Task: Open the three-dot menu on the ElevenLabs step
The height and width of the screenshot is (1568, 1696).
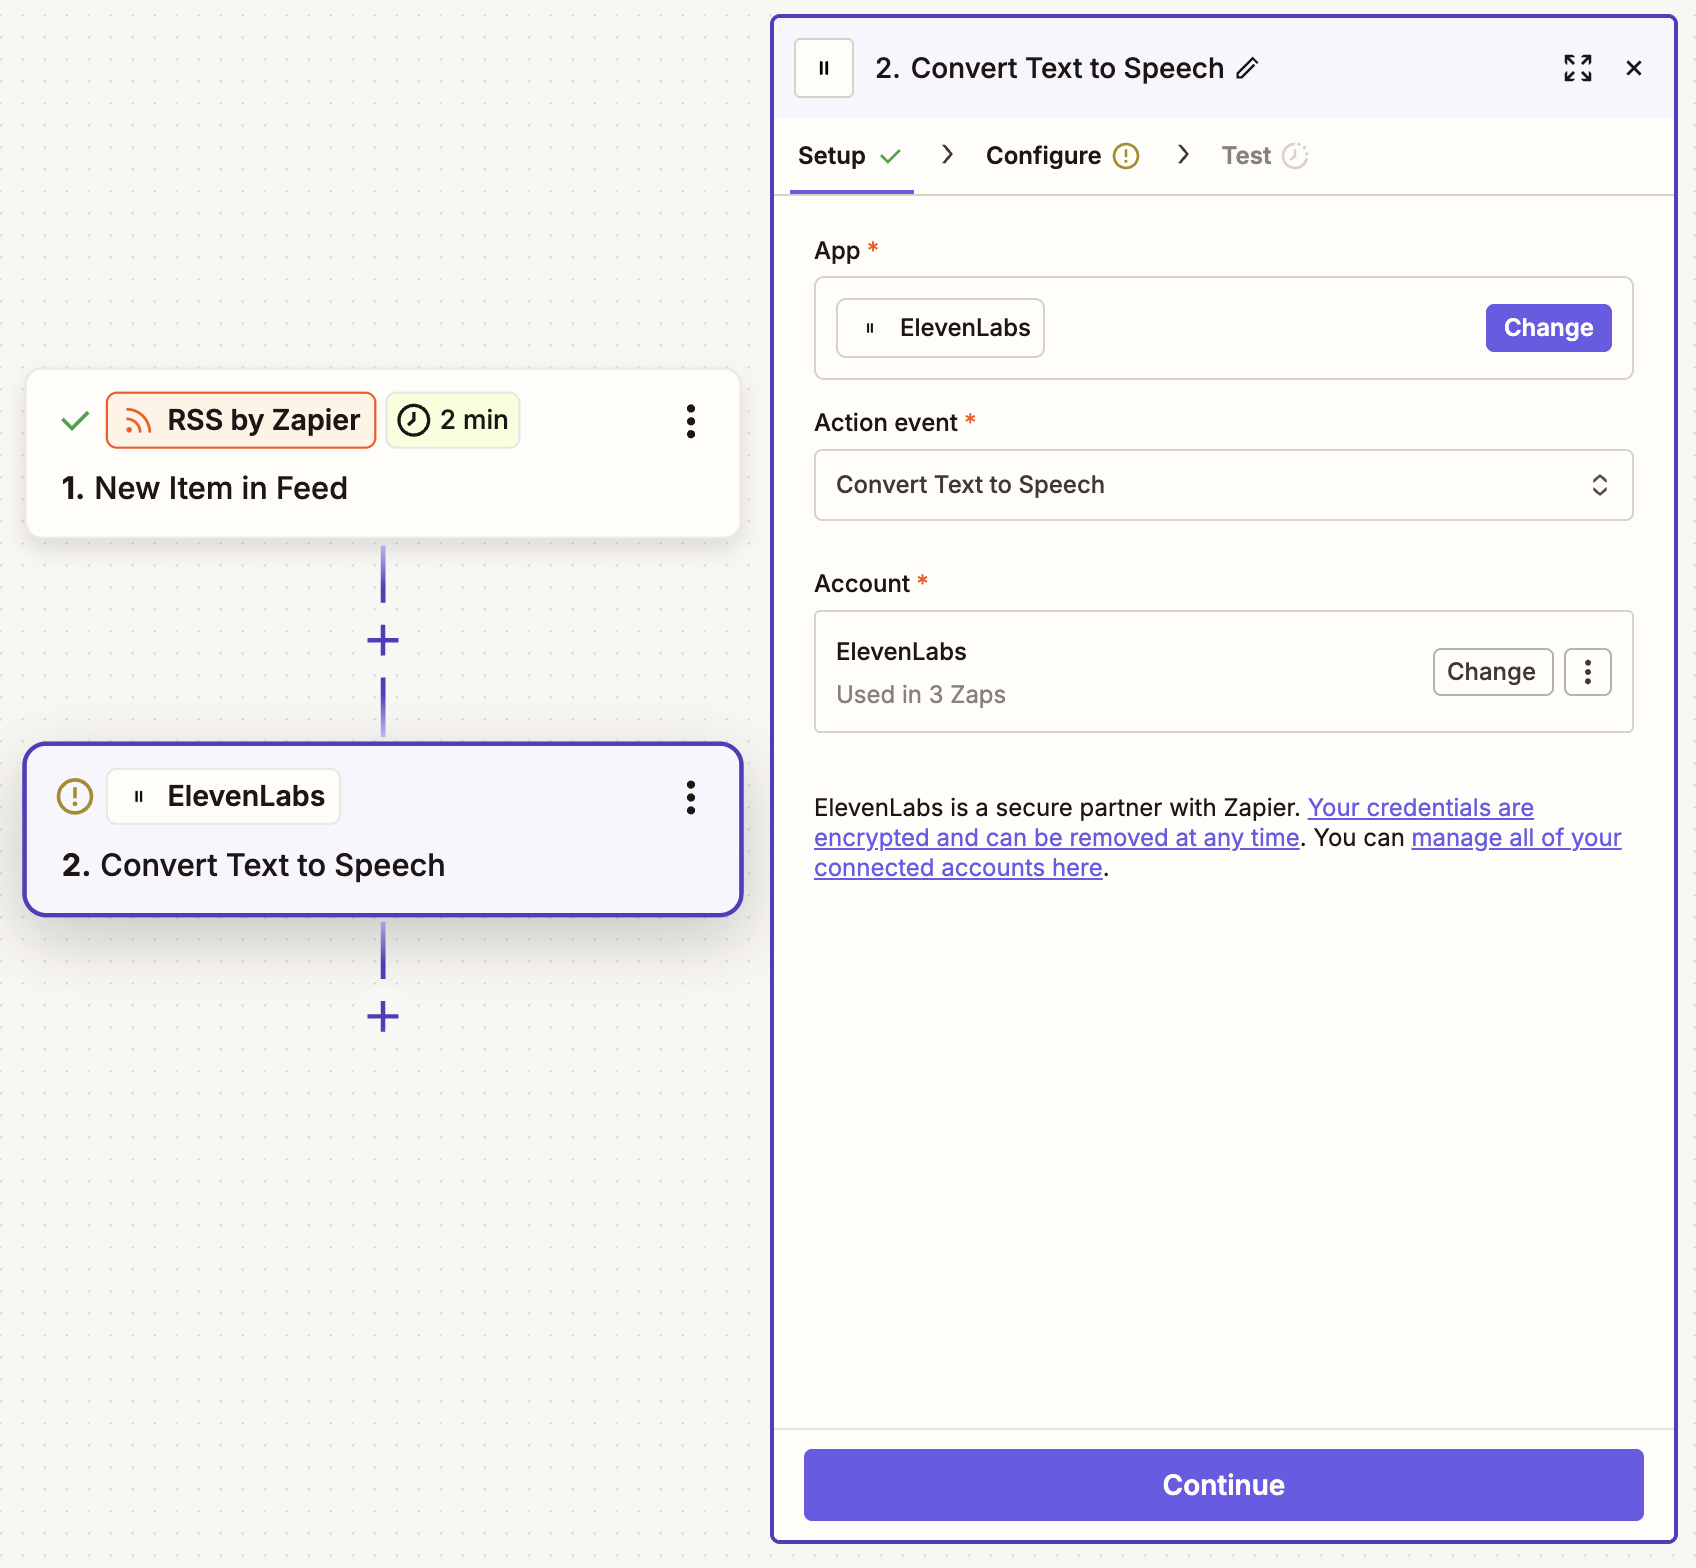Action: pyautogui.click(x=691, y=798)
